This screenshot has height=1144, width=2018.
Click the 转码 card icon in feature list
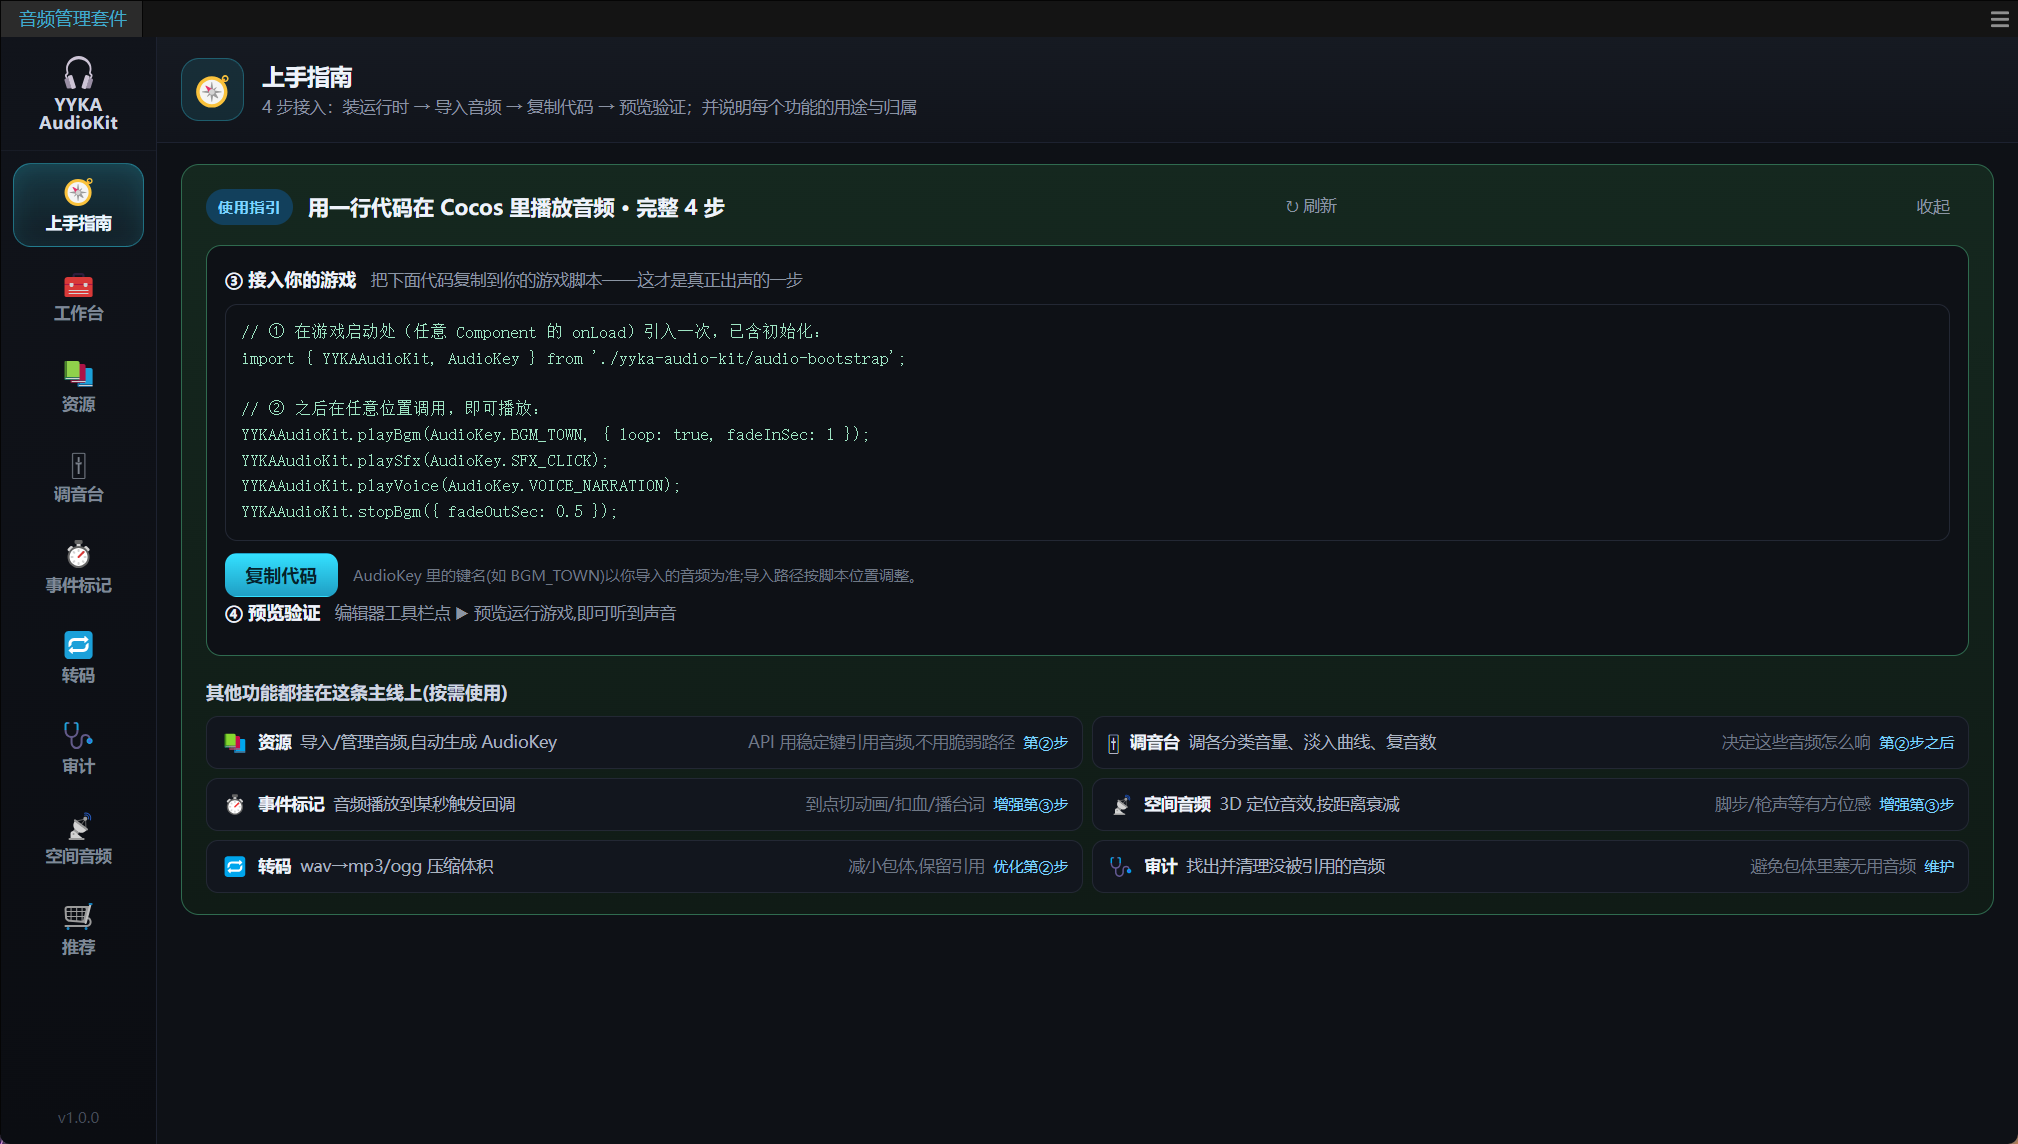point(235,866)
